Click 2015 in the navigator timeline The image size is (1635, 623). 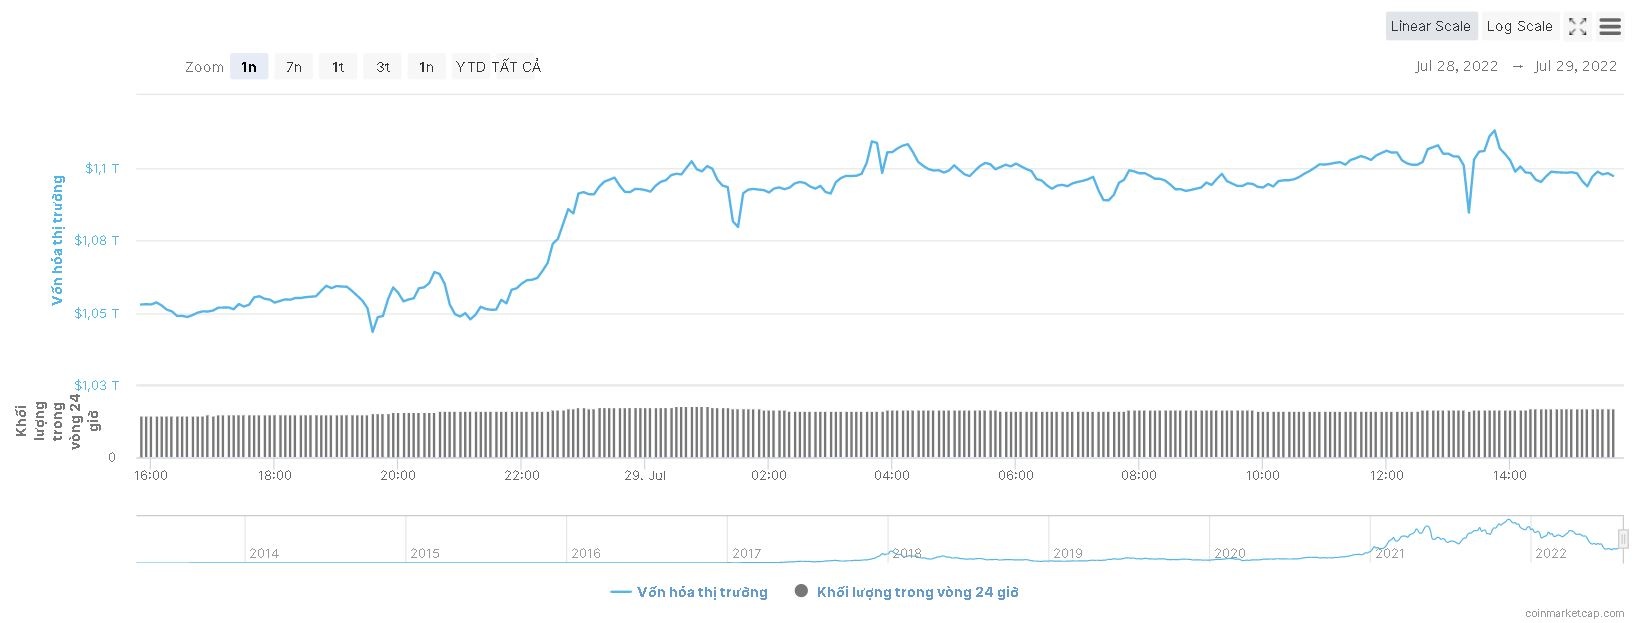coord(425,553)
